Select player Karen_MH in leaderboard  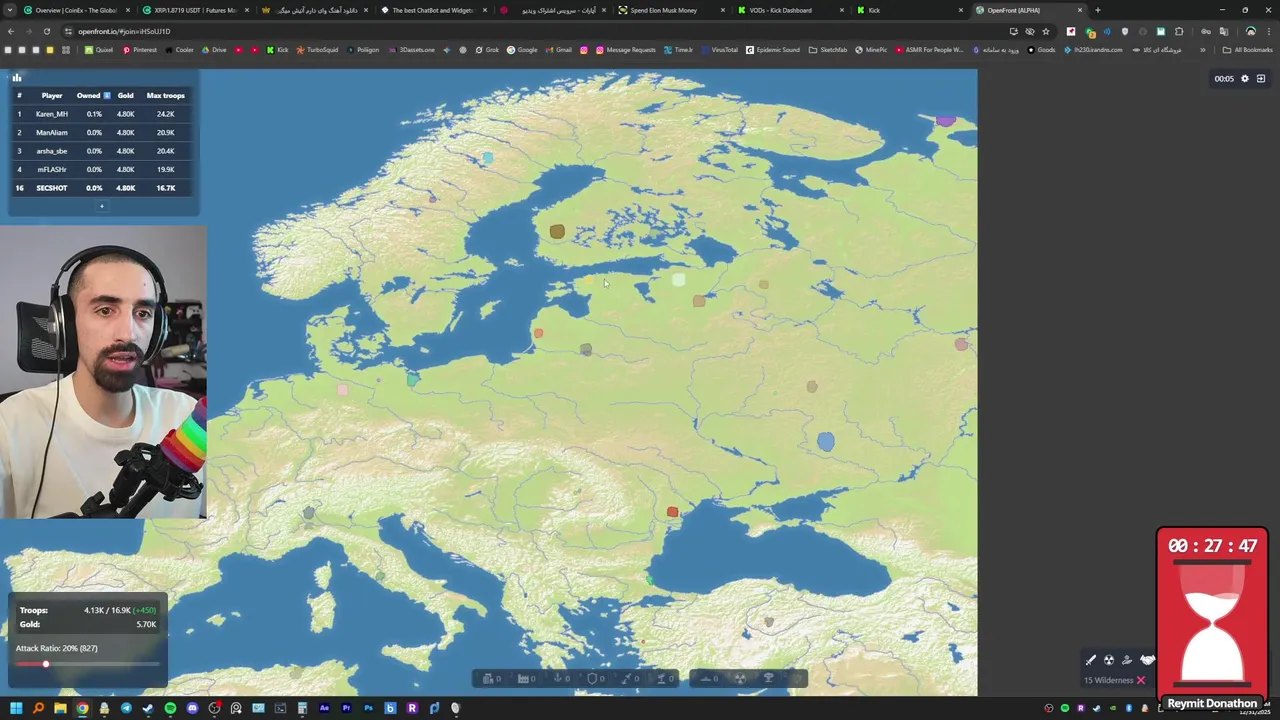click(x=52, y=114)
